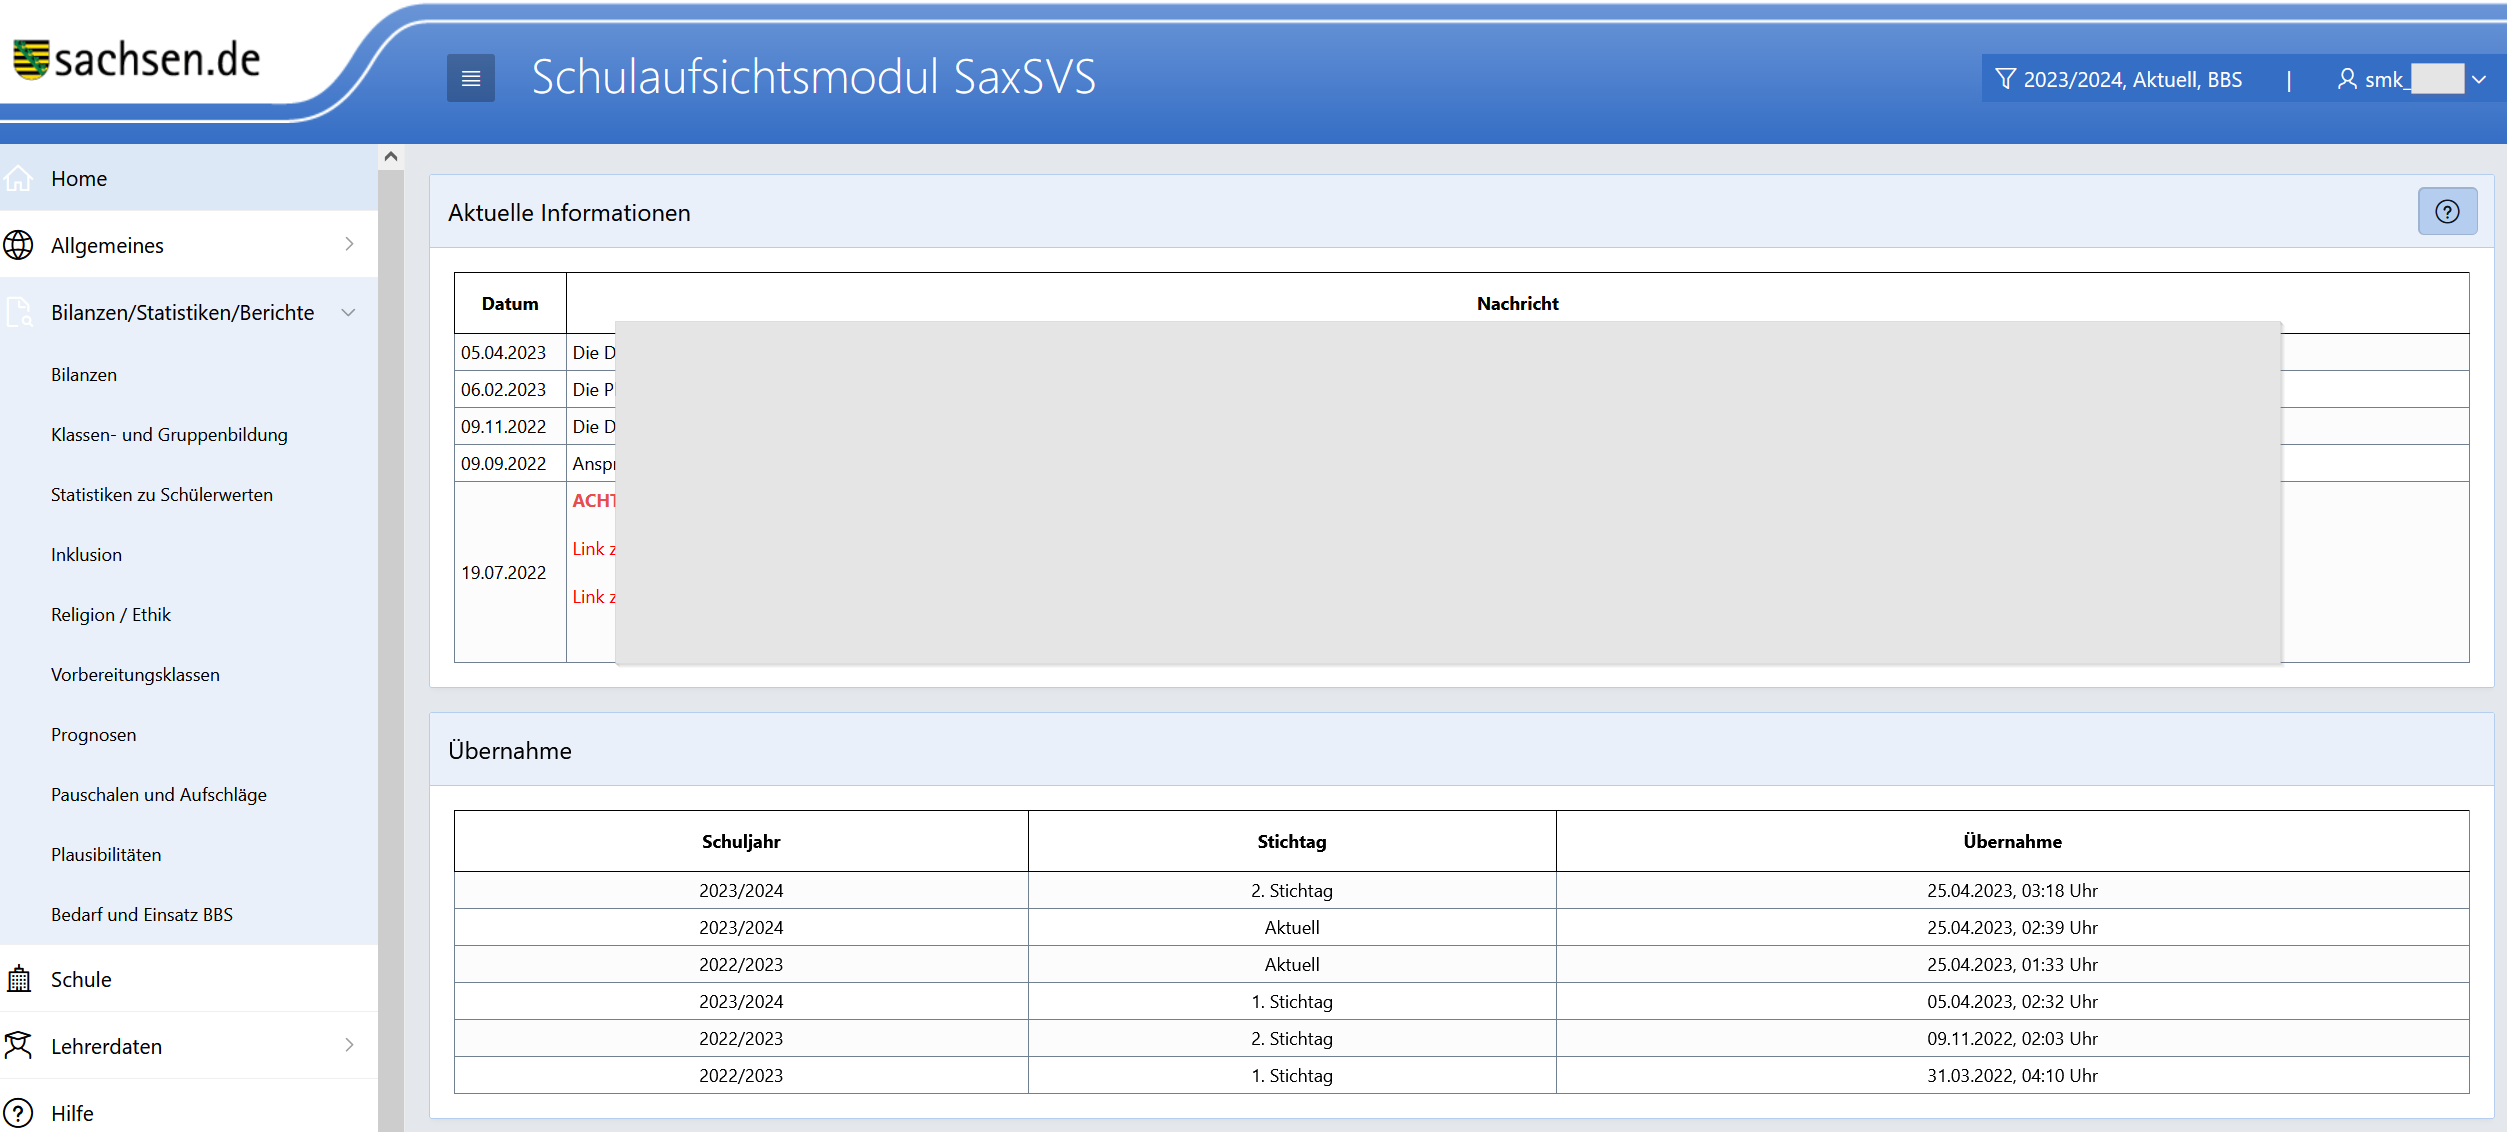
Task: Go to Bedarf und Einsatz BBS
Action: (x=141, y=915)
